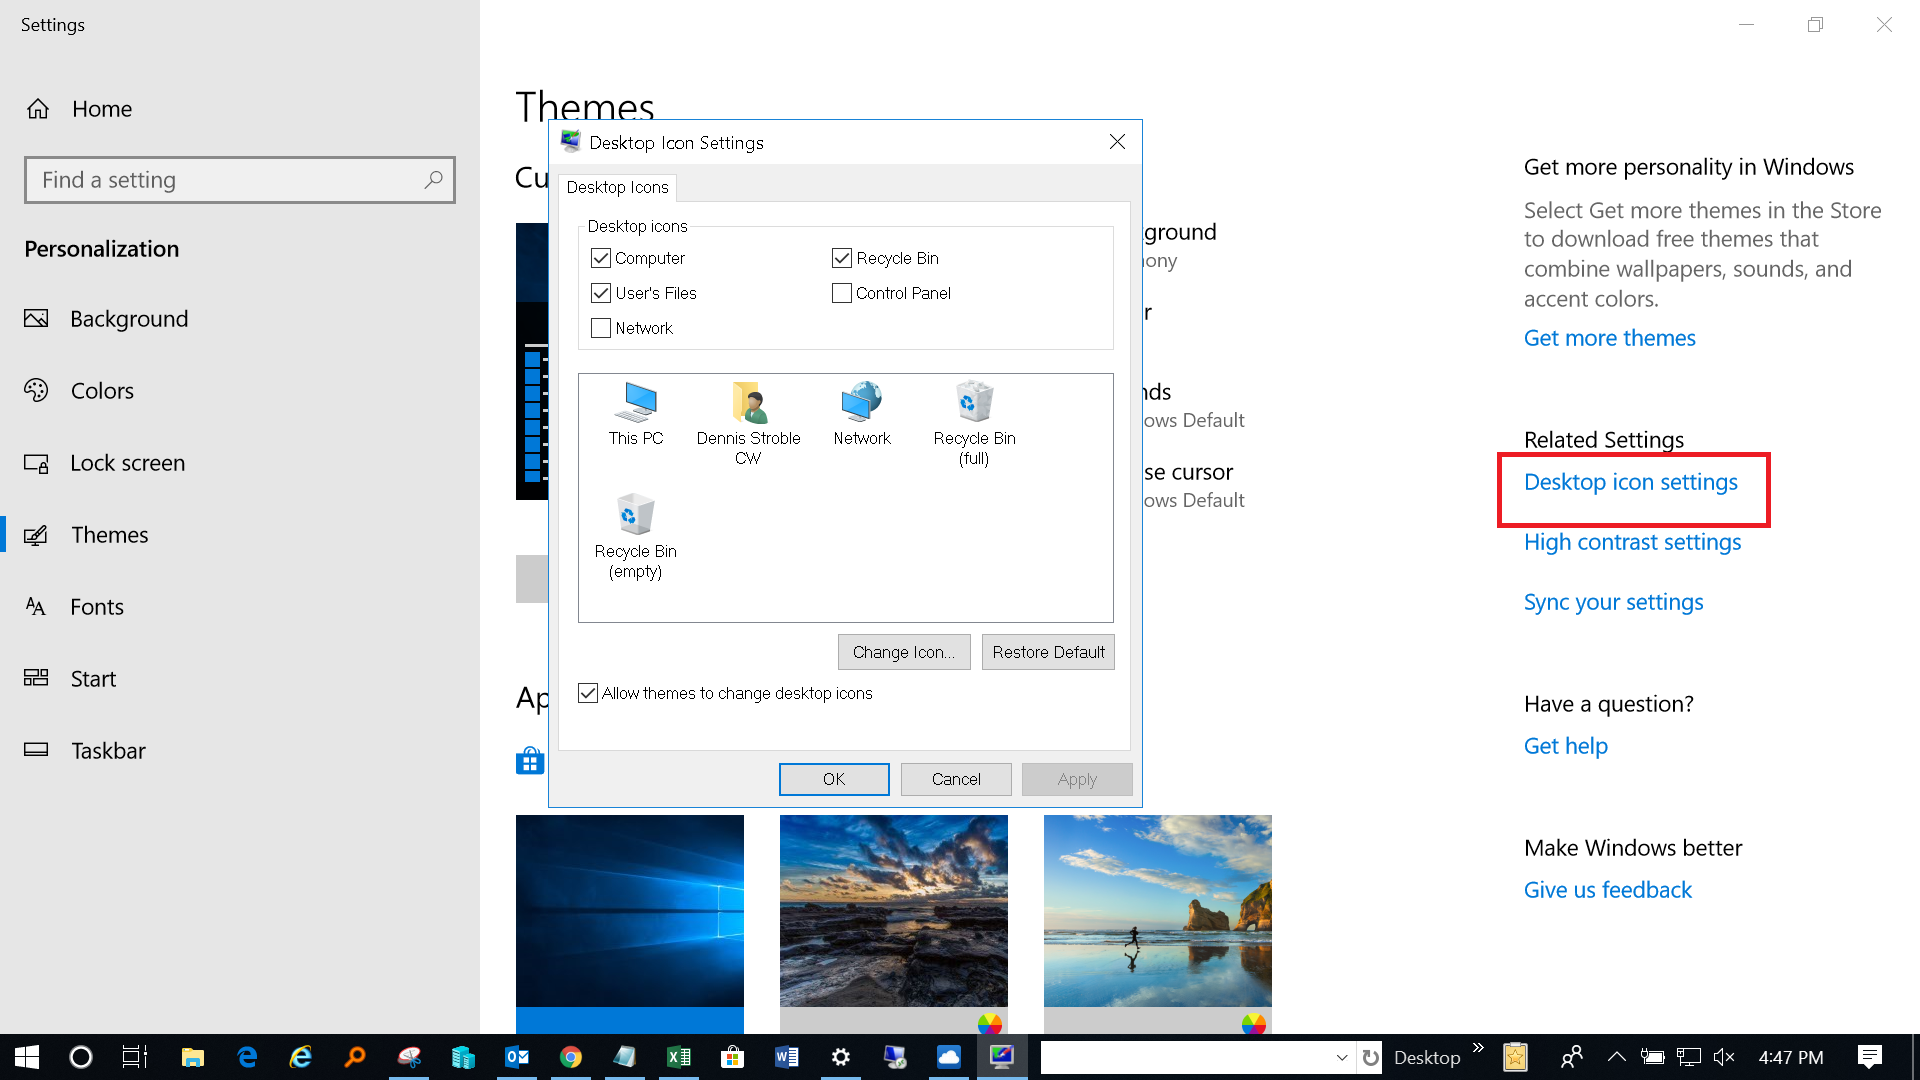
Task: Open High contrast settings link
Action: click(x=1633, y=541)
